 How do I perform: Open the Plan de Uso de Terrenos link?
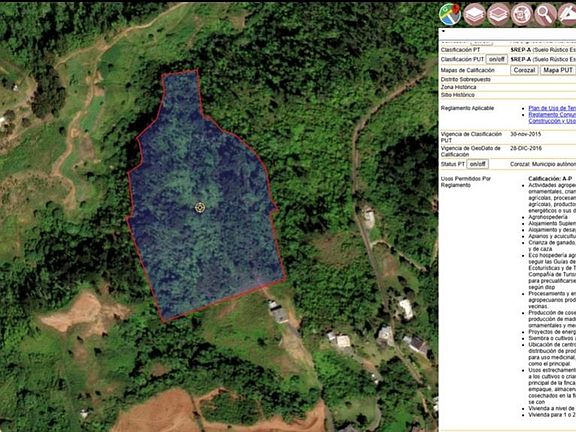click(552, 108)
